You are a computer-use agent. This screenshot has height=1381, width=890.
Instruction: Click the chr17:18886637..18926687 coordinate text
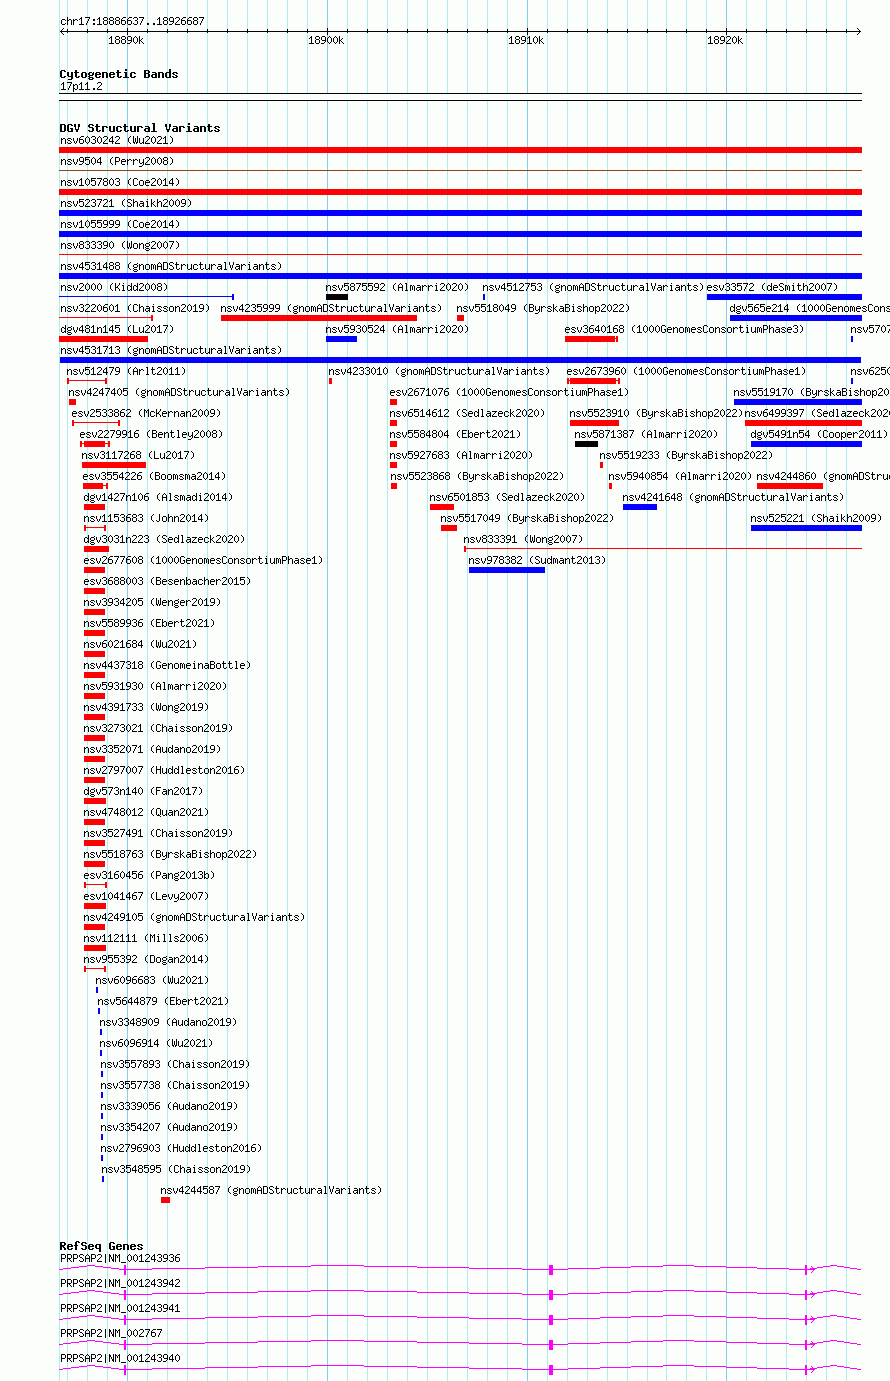pos(132,21)
